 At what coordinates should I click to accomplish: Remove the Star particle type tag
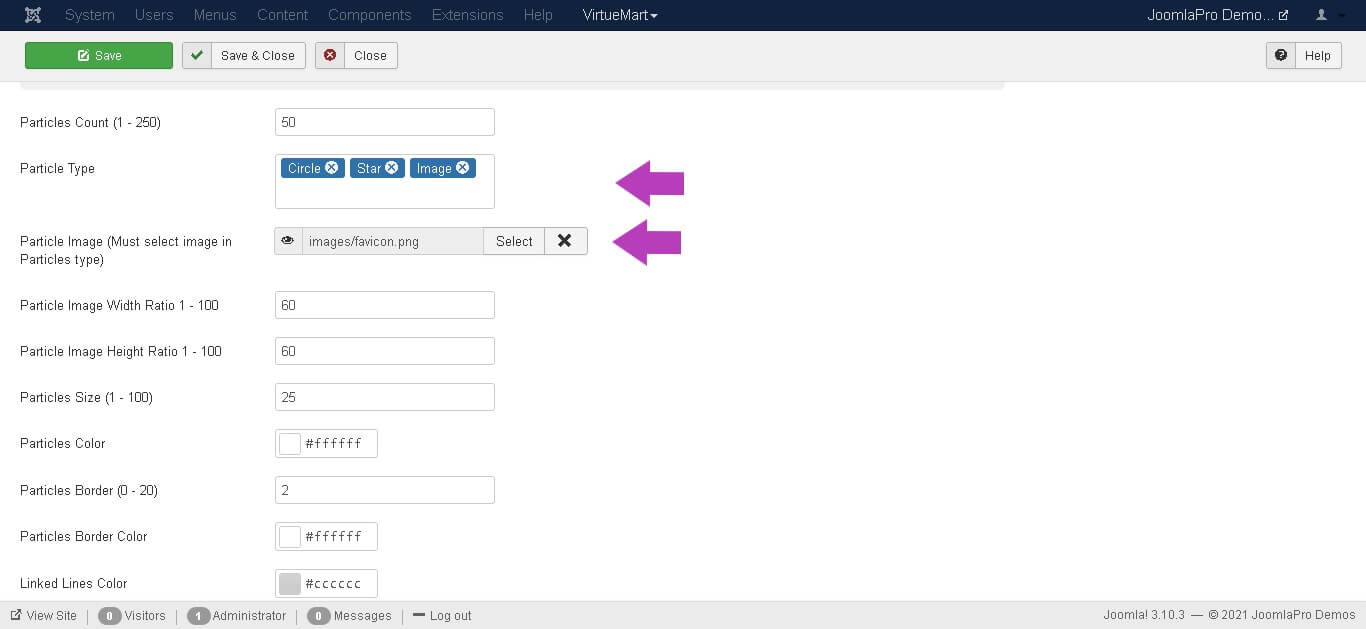(392, 168)
